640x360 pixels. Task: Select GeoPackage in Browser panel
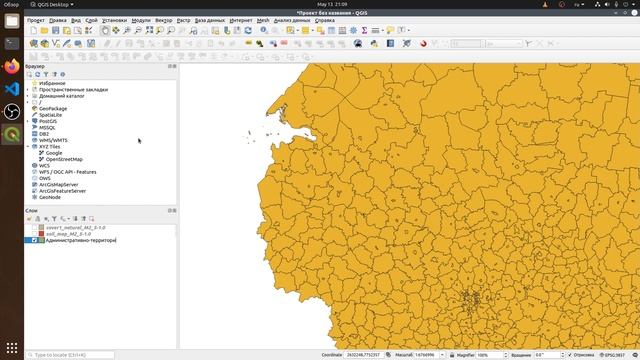[x=53, y=109]
